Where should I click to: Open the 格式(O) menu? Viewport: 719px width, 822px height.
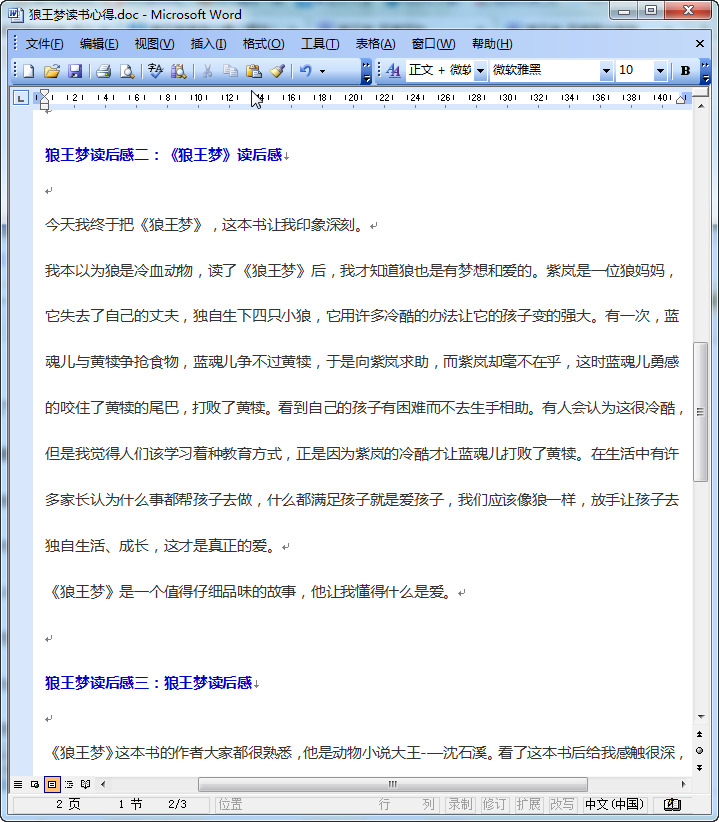pyautogui.click(x=264, y=44)
